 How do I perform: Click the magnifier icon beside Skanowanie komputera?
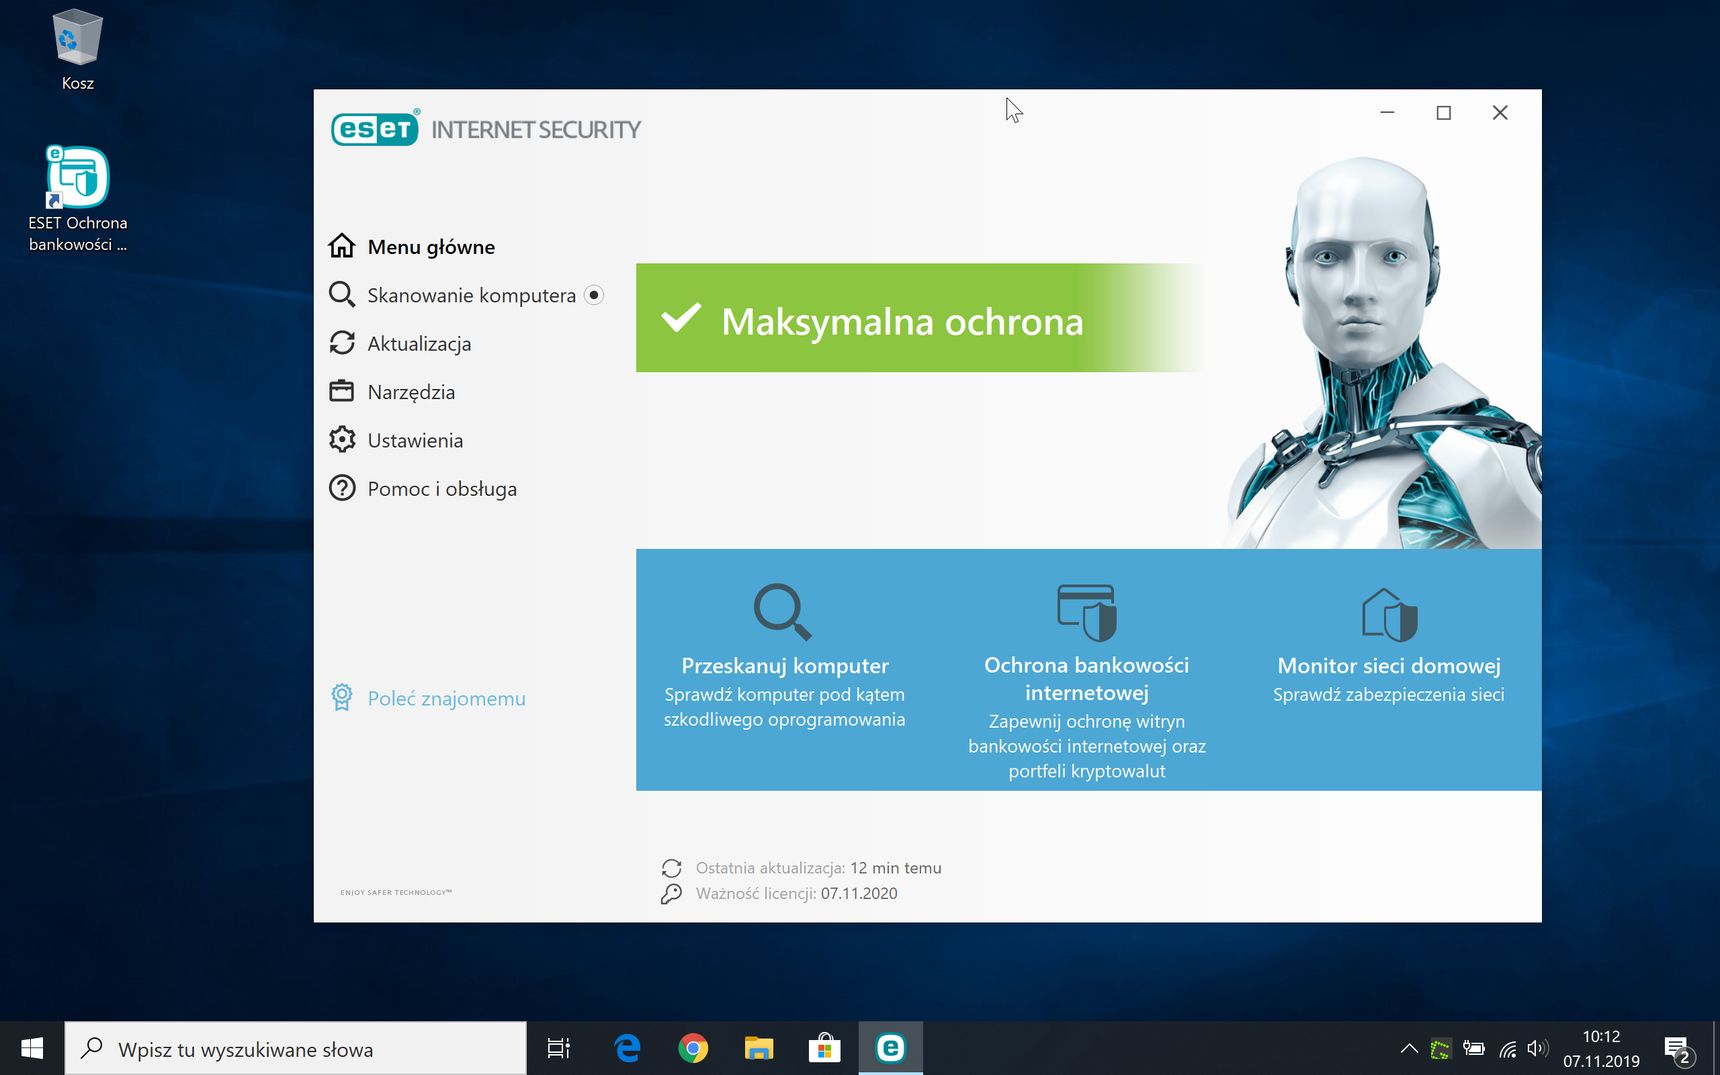click(342, 294)
